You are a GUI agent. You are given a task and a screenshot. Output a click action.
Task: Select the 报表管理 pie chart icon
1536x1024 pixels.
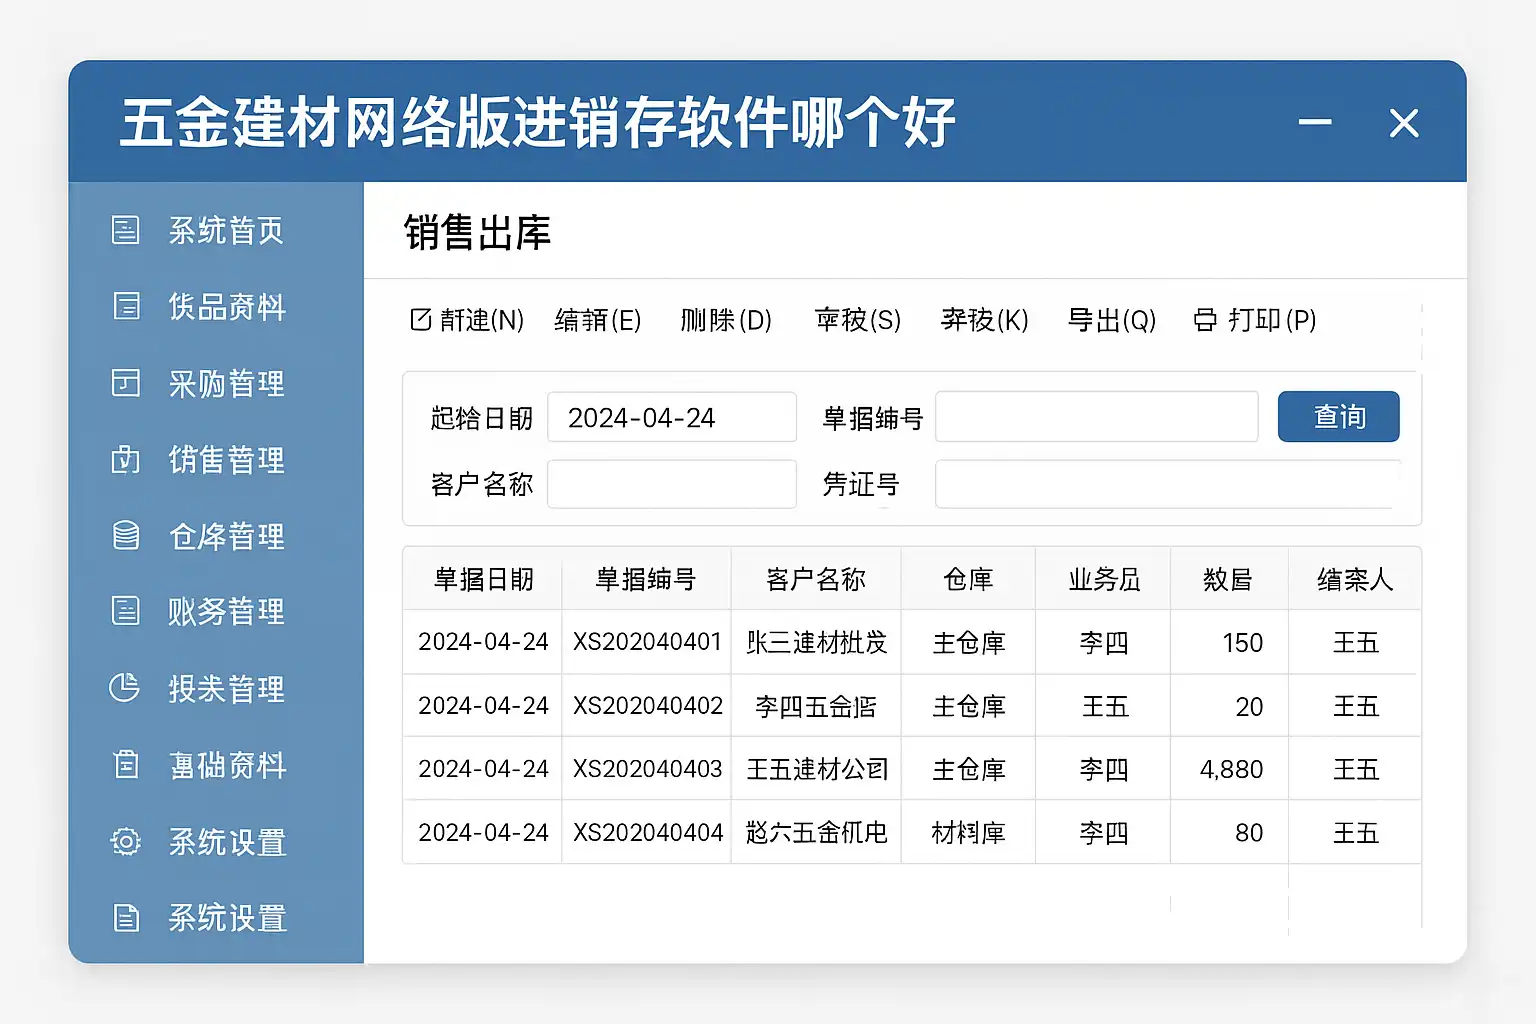pyautogui.click(x=124, y=688)
